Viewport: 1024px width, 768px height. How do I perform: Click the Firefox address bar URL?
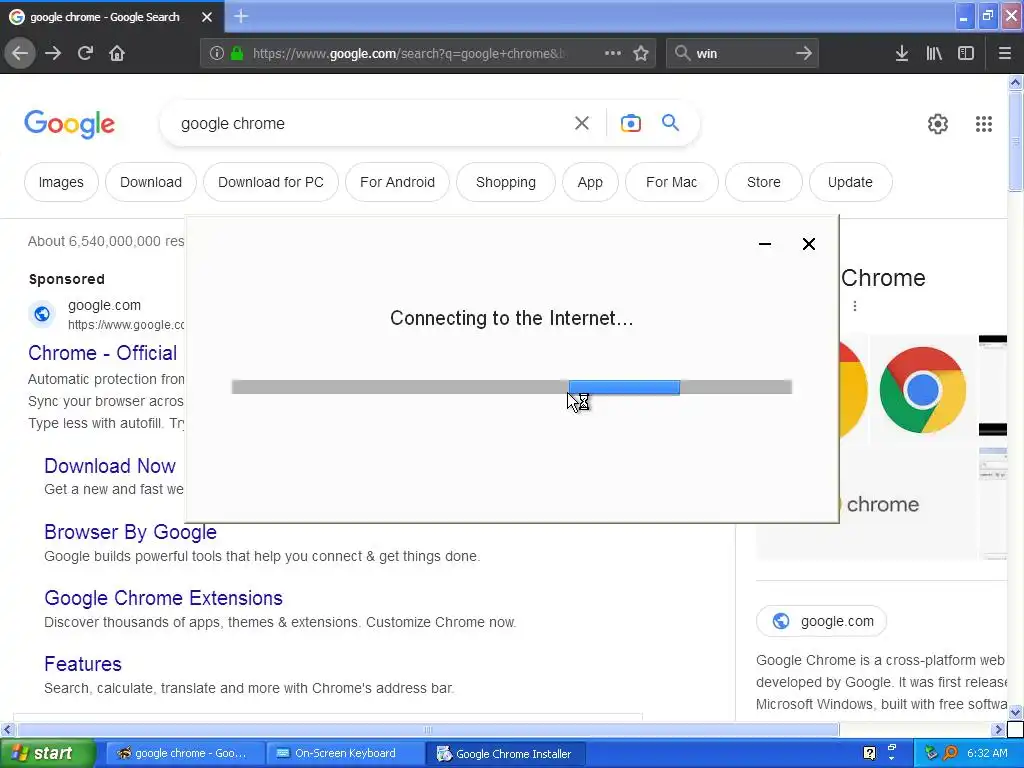click(409, 54)
